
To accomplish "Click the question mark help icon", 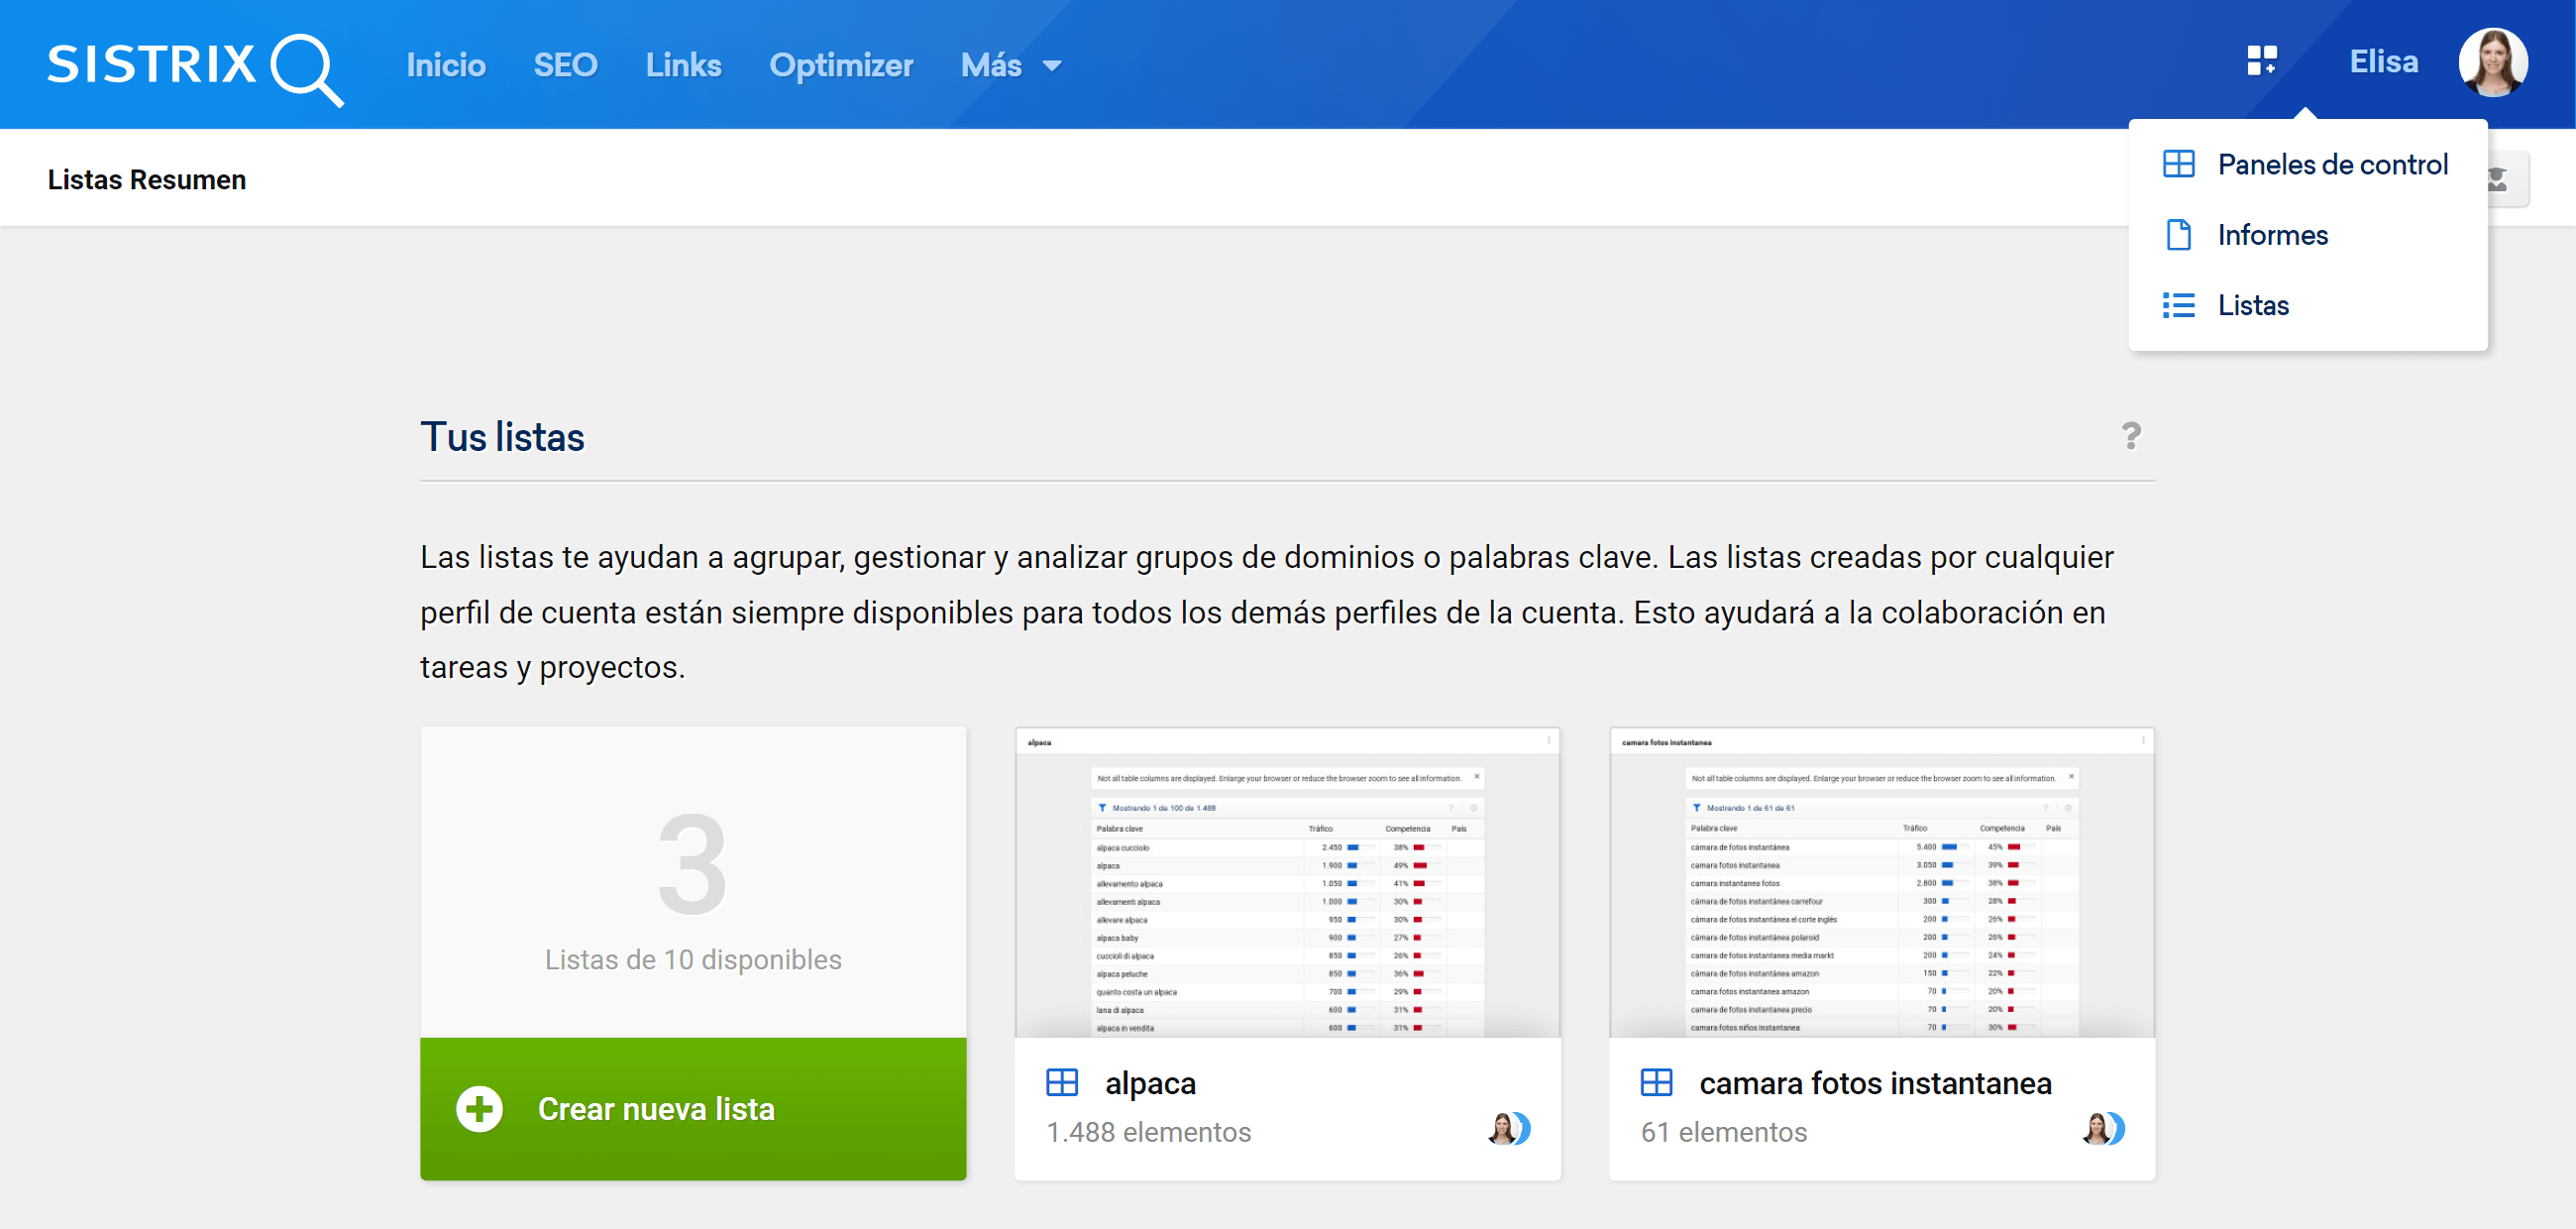I will click(2131, 436).
